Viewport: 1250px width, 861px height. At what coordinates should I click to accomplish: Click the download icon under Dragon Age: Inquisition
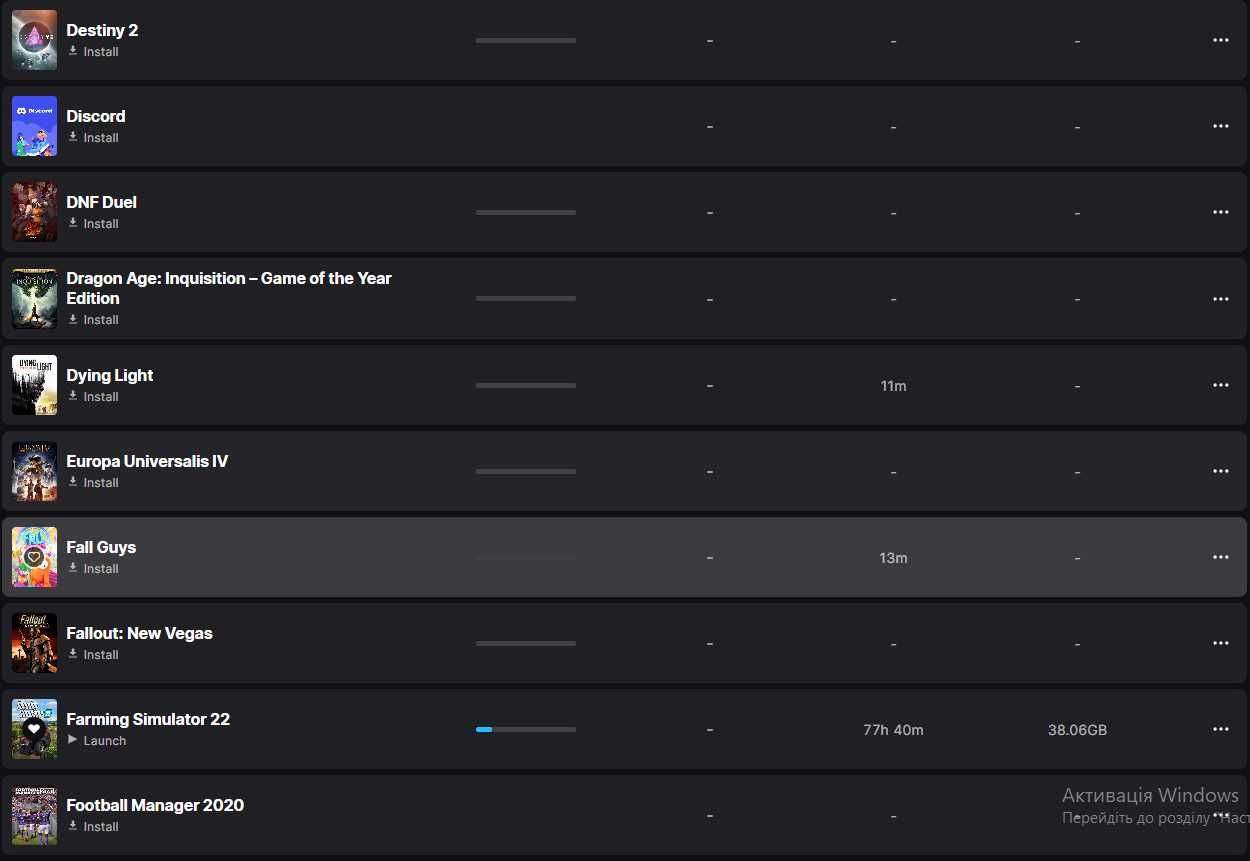coord(73,319)
